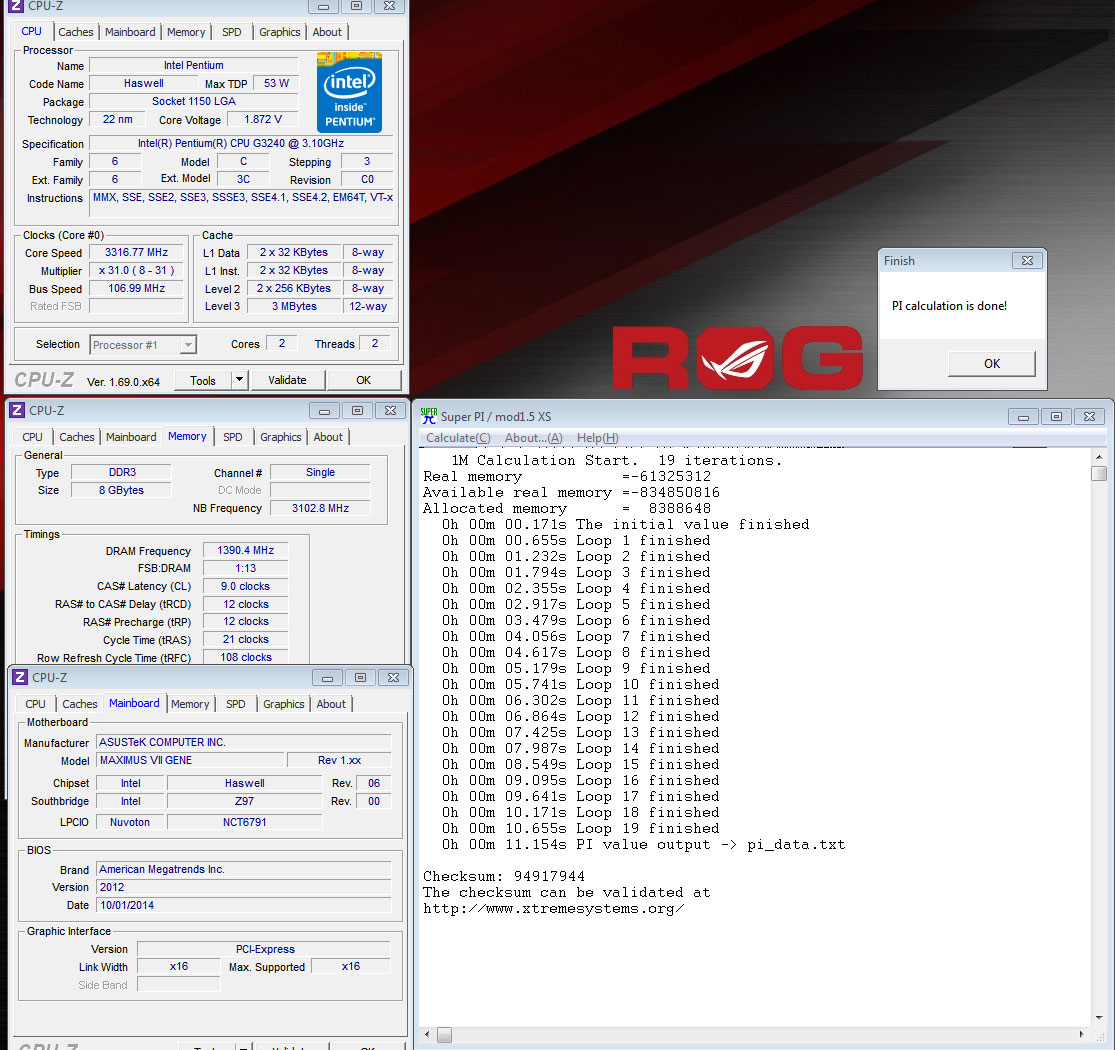The height and width of the screenshot is (1050, 1115).
Task: Click Super PI vertical scrollbar thumb
Action: [1099, 473]
